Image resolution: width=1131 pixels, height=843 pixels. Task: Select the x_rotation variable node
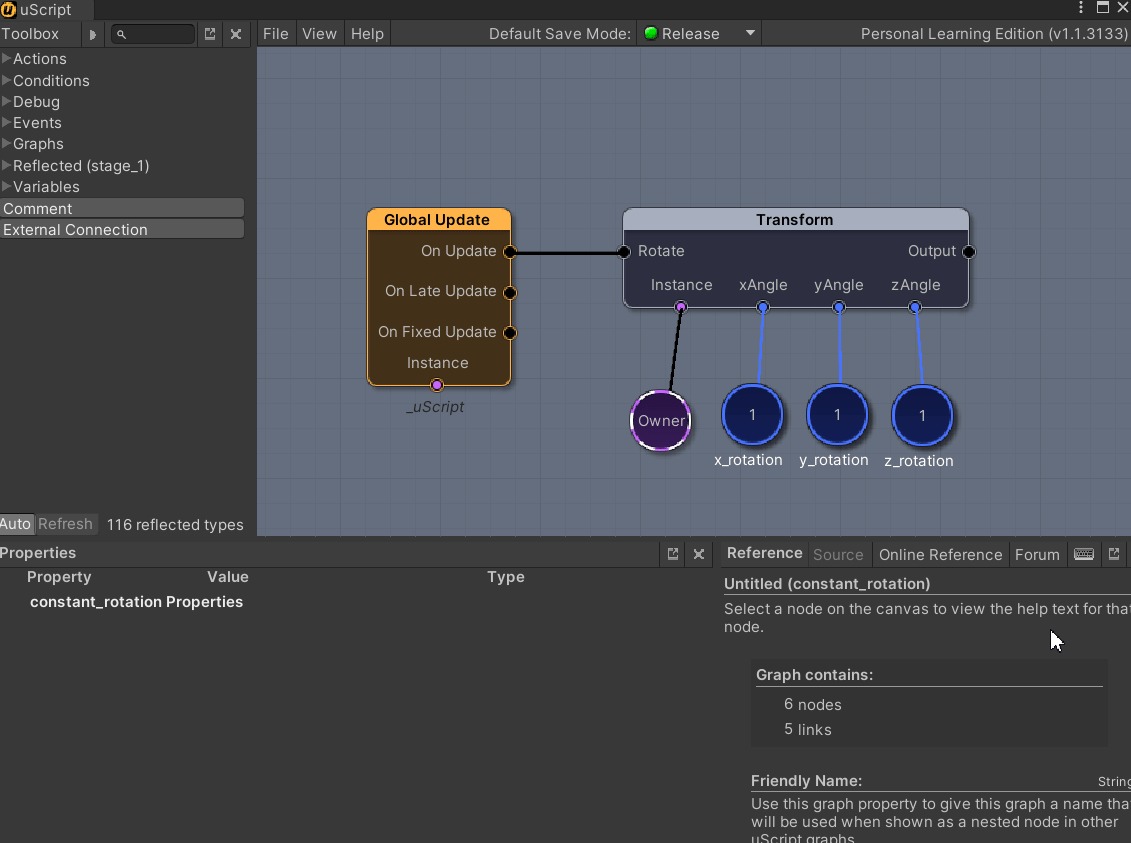click(752, 415)
